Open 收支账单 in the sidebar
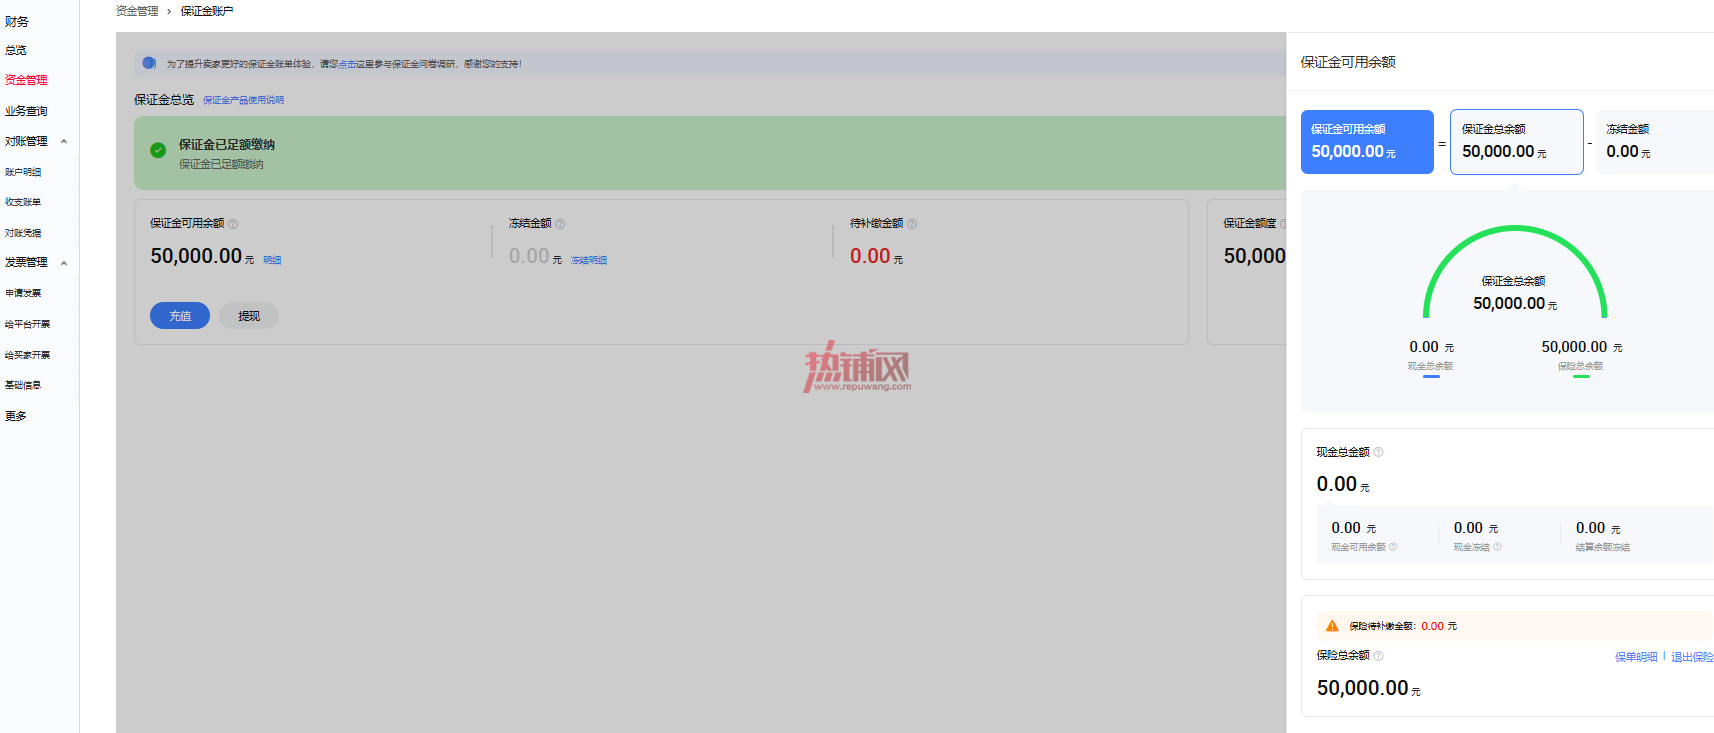 coord(23,202)
